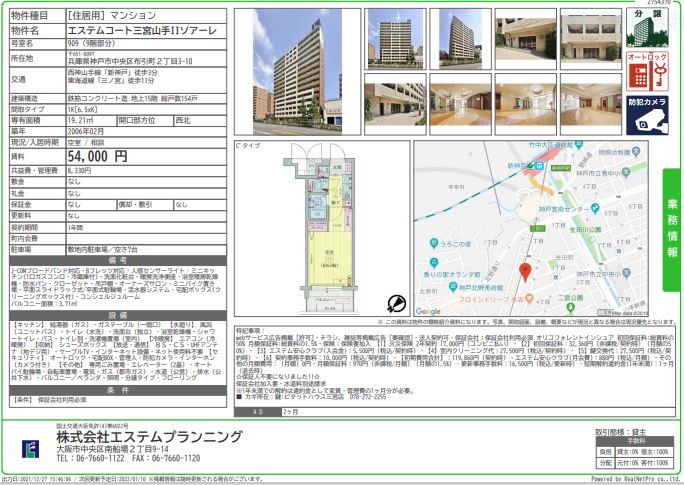Click the area value 19.21㎡
Screen dimensions: 684x485
[80, 120]
